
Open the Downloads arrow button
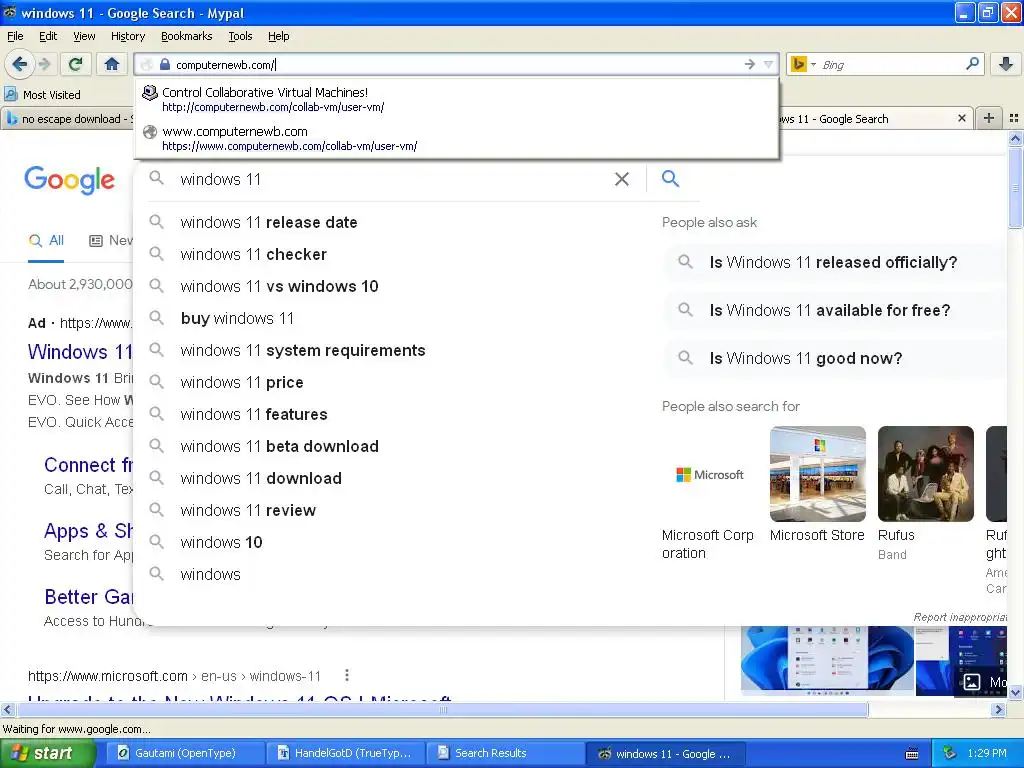(1006, 64)
